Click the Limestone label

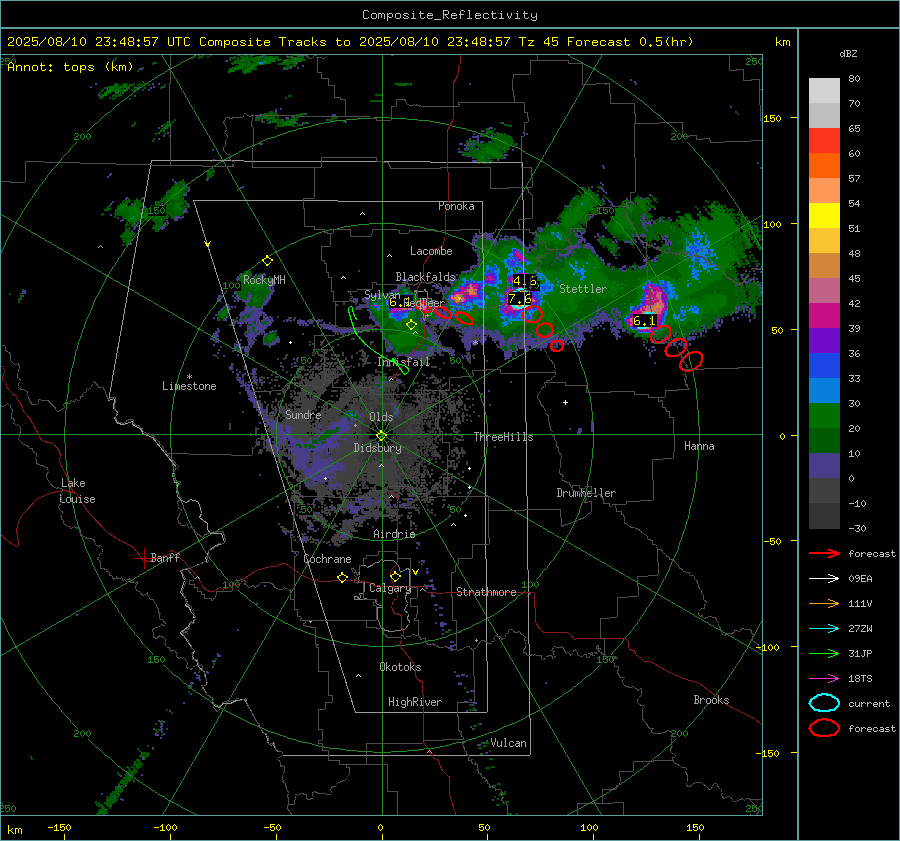coord(189,386)
